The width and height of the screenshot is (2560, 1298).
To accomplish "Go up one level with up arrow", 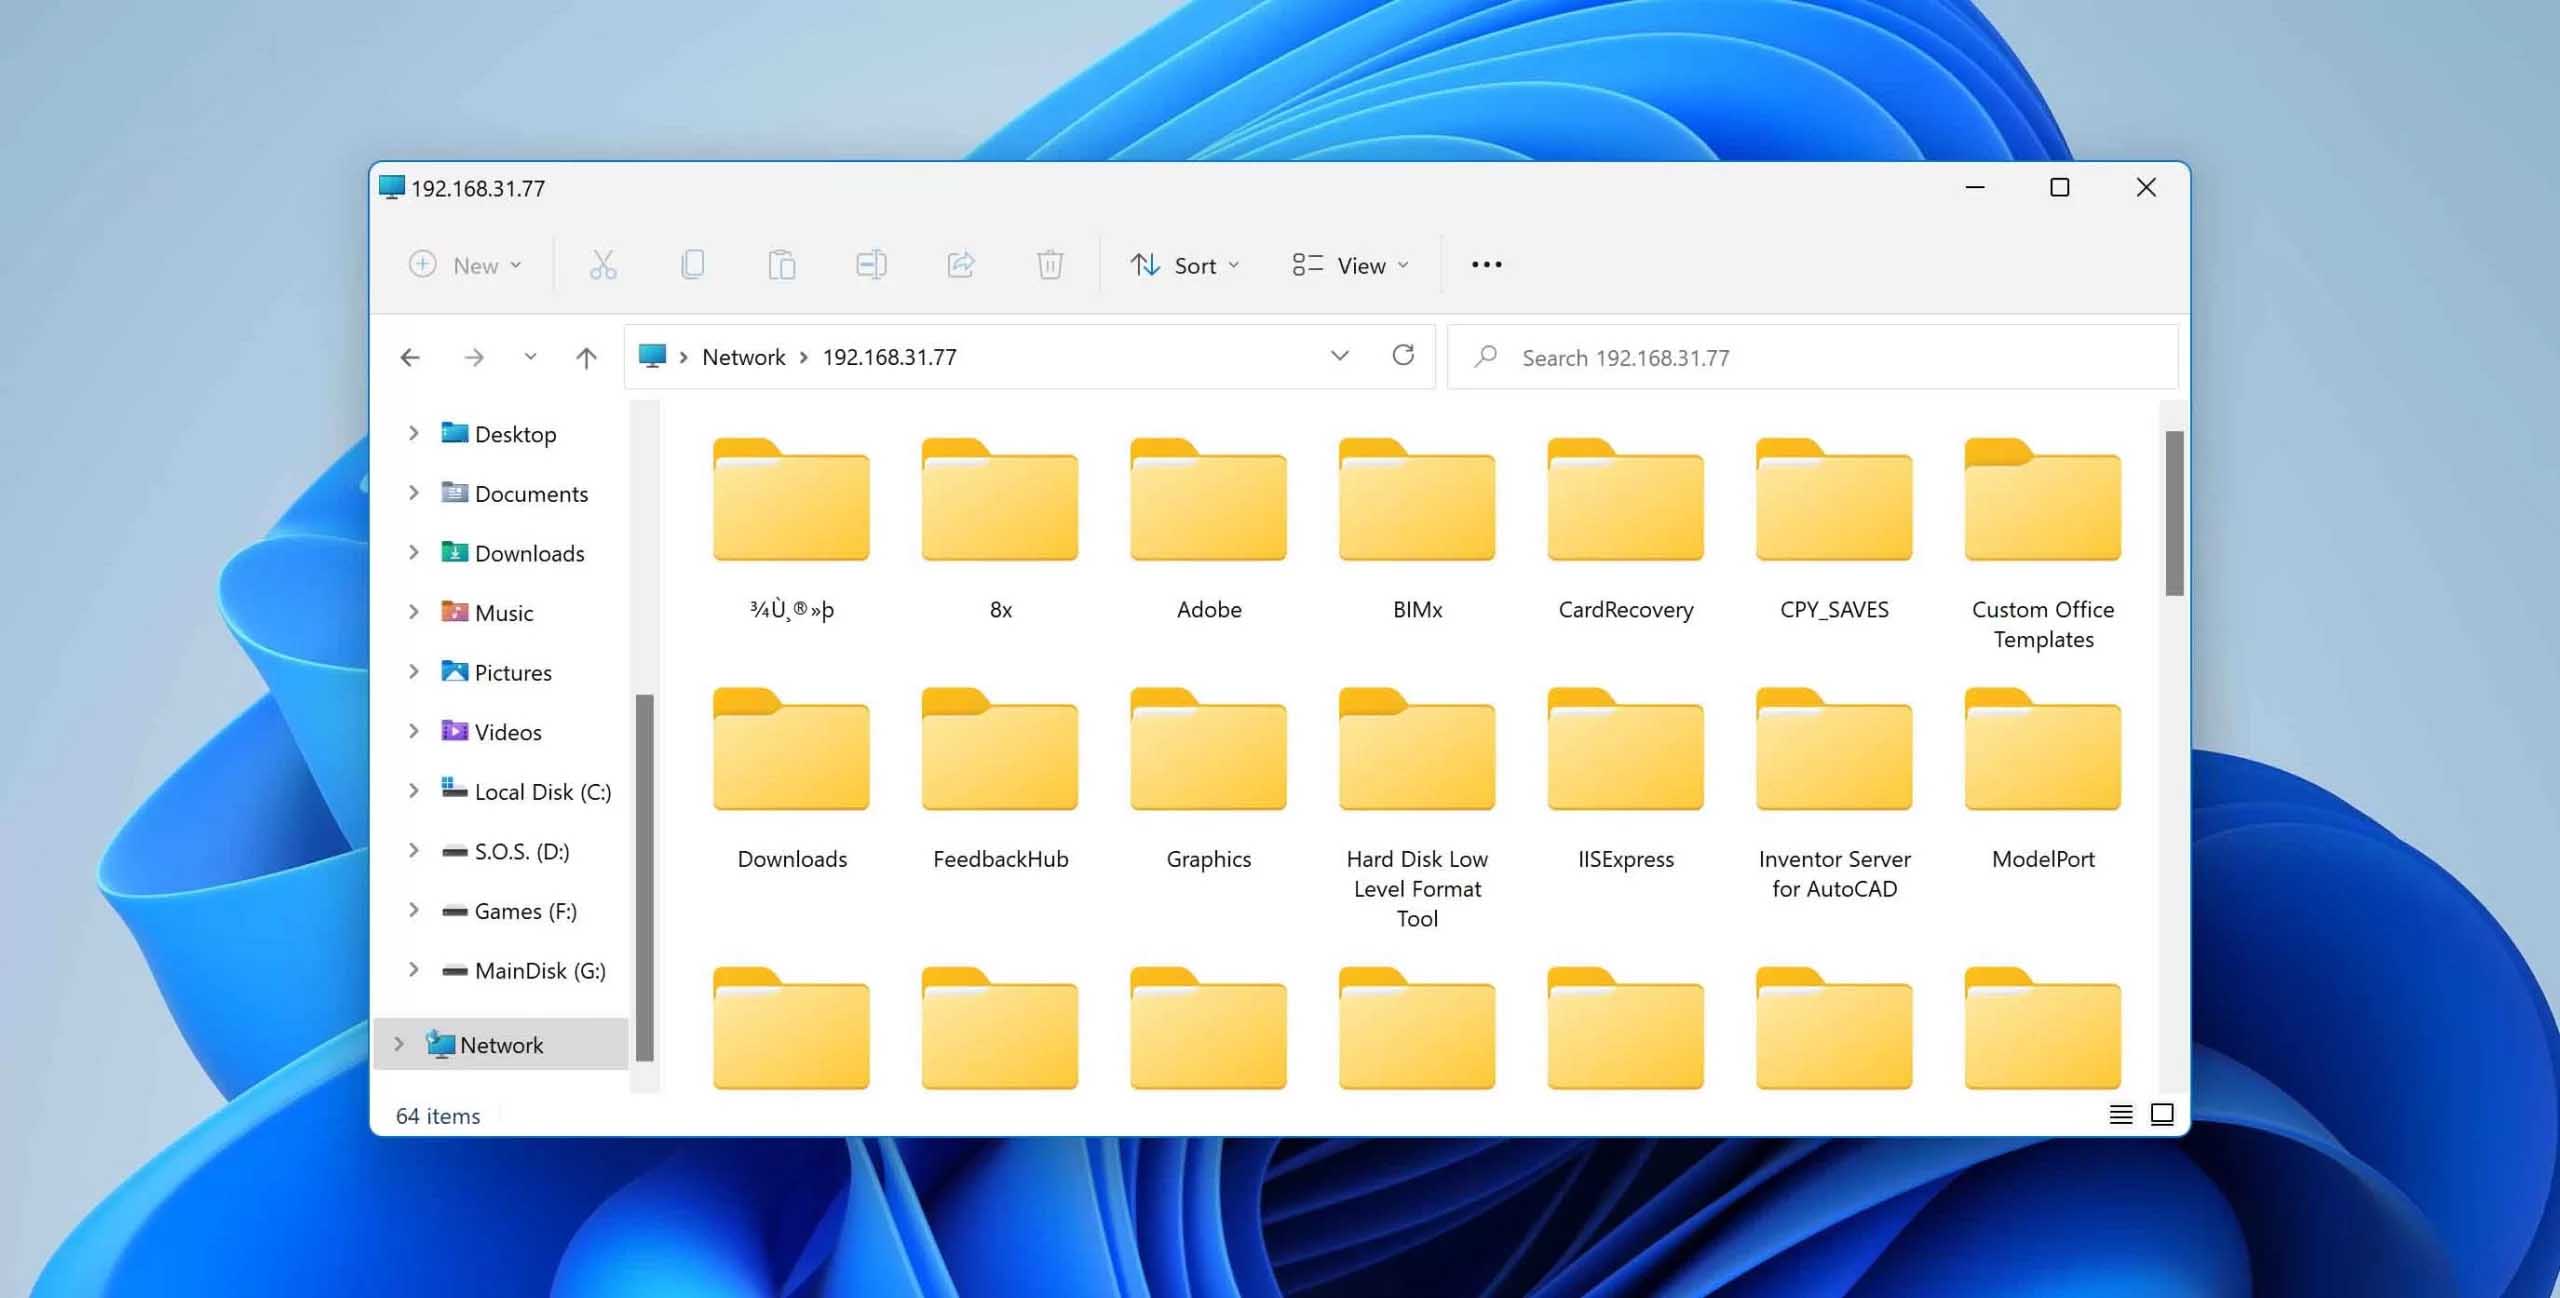I will click(x=587, y=357).
